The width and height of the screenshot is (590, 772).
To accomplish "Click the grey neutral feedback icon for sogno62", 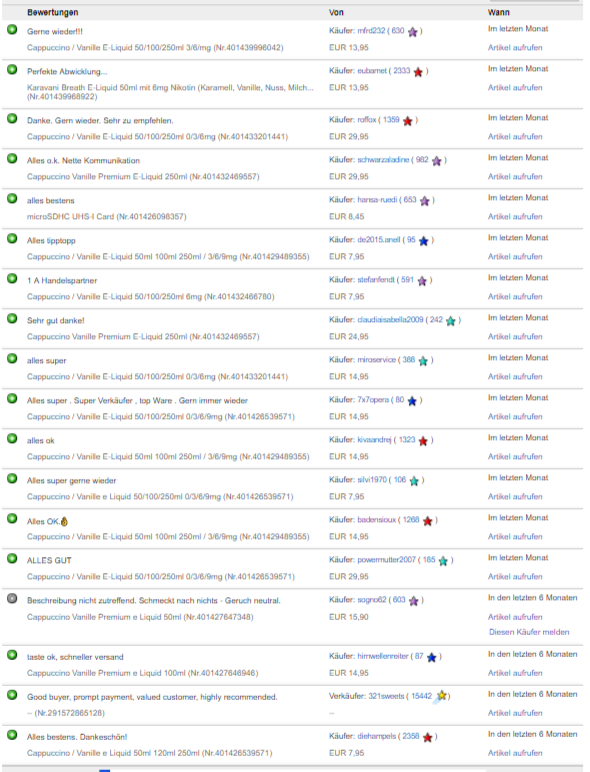I will click(x=12, y=599).
